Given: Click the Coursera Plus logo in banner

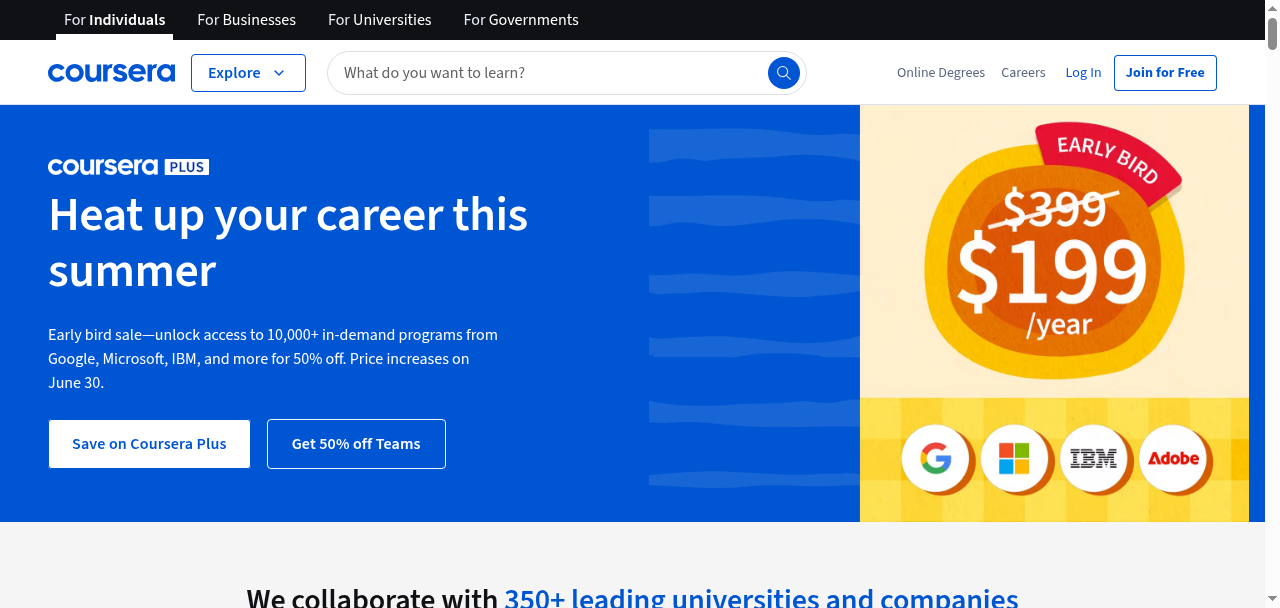Looking at the screenshot, I should (128, 167).
